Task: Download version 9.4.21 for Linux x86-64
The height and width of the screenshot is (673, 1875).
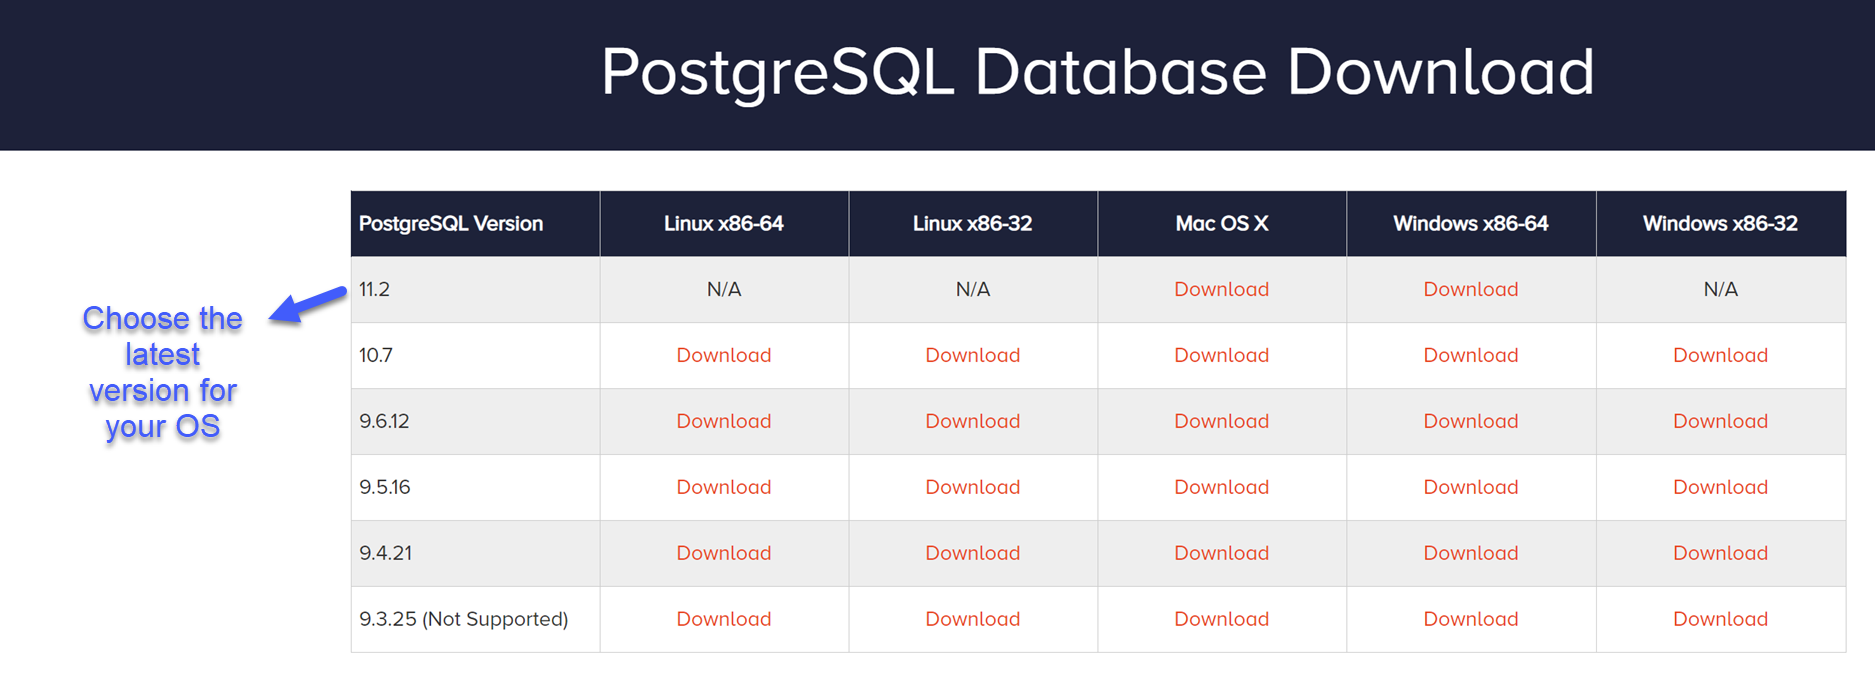Action: click(723, 553)
